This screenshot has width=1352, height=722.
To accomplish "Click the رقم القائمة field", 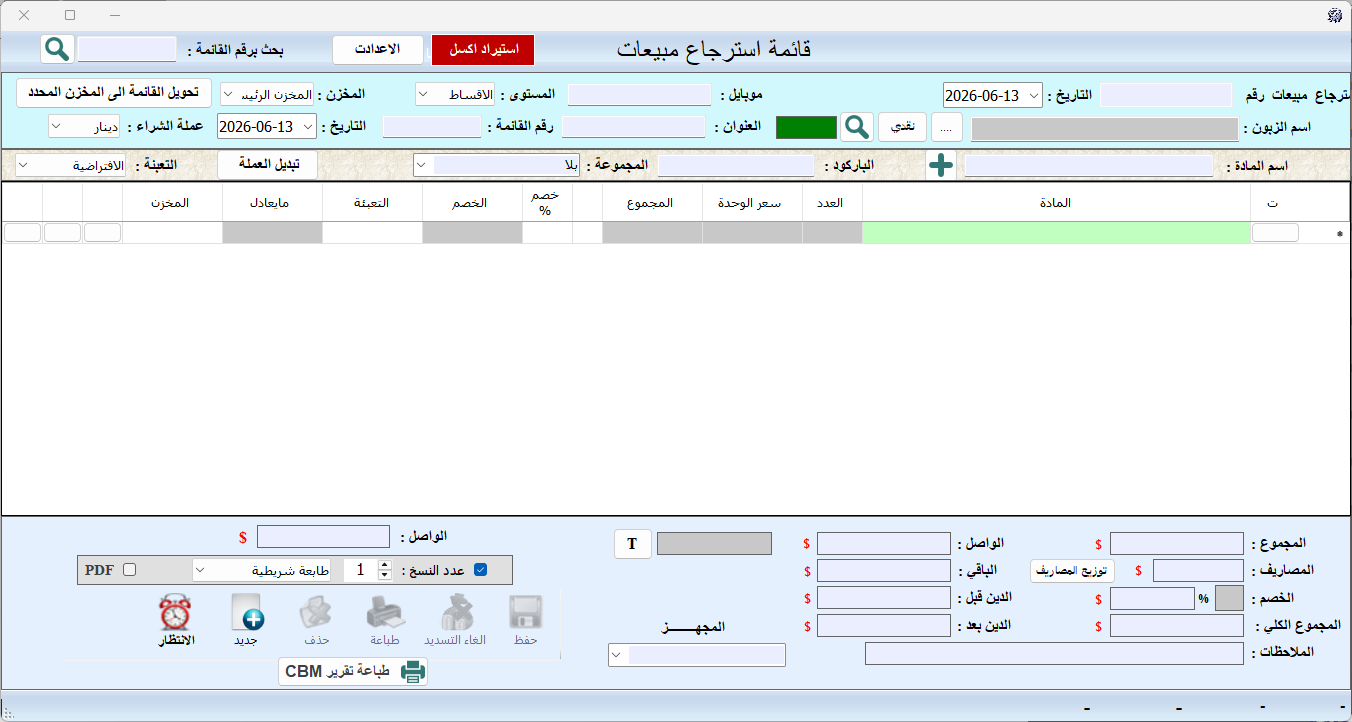I will (x=432, y=127).
